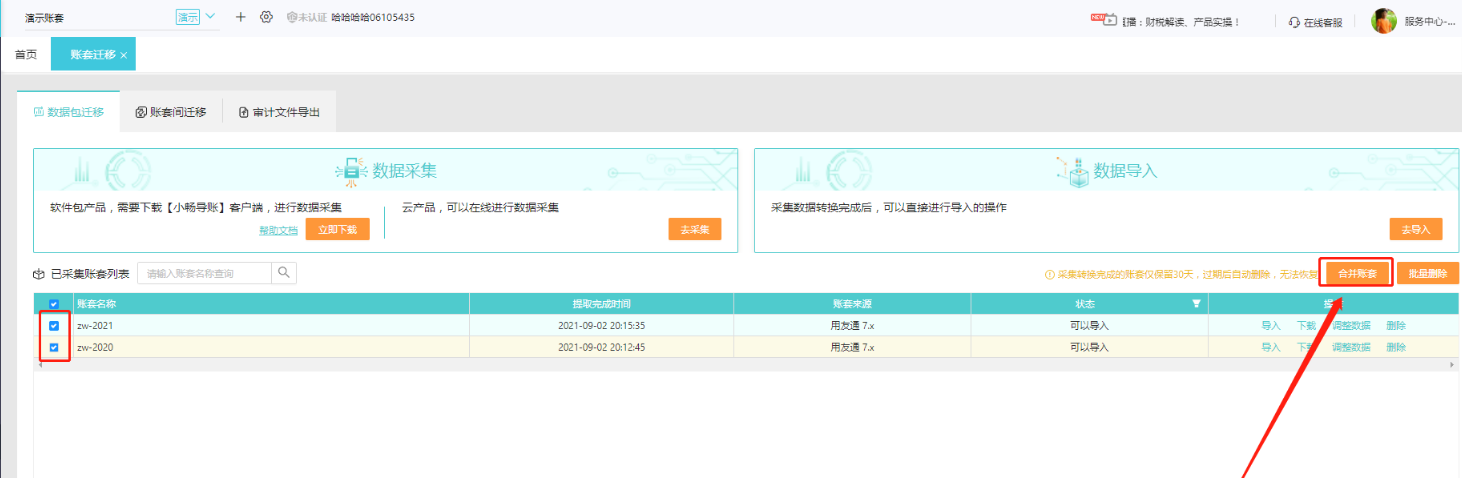
Task: Click the user avatar picture
Action: (x=1383, y=21)
